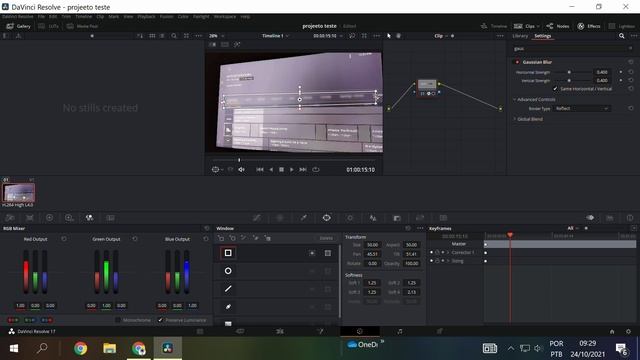Show the Media Pool button

pos(82,26)
